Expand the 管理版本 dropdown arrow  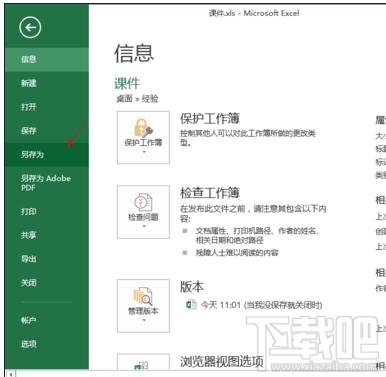tap(144, 320)
